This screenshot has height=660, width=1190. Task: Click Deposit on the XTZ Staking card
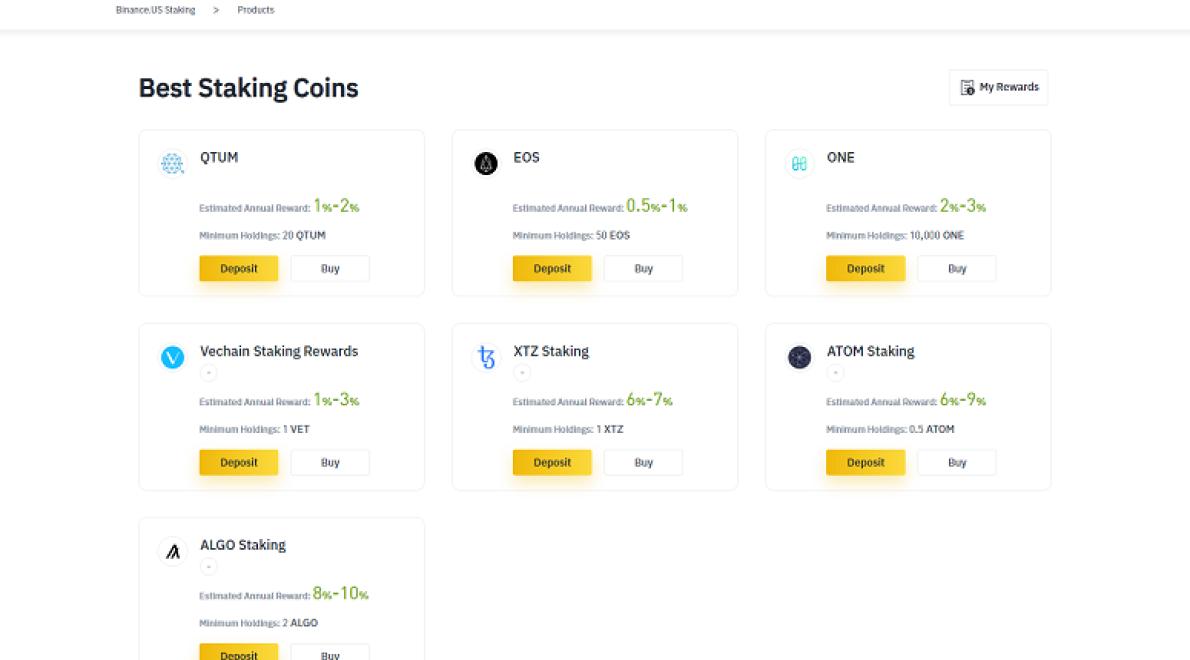click(552, 462)
